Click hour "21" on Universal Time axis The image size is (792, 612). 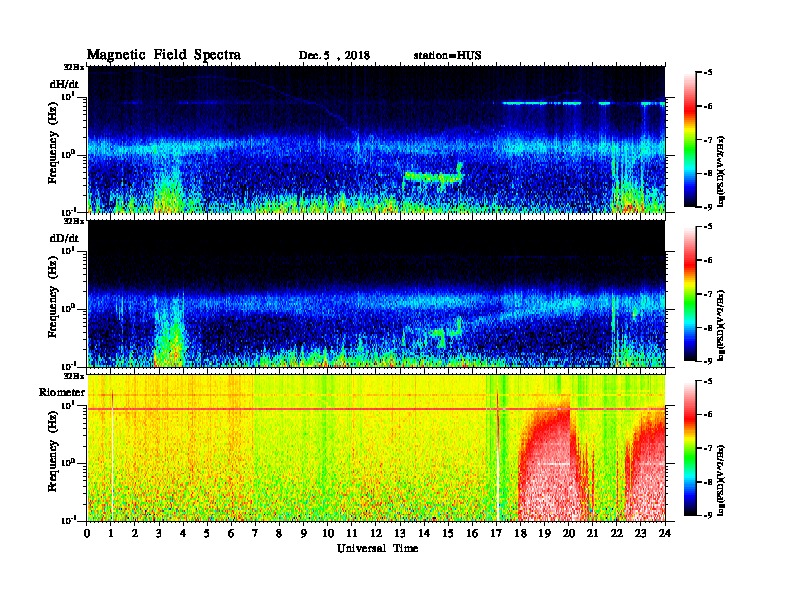592,534
